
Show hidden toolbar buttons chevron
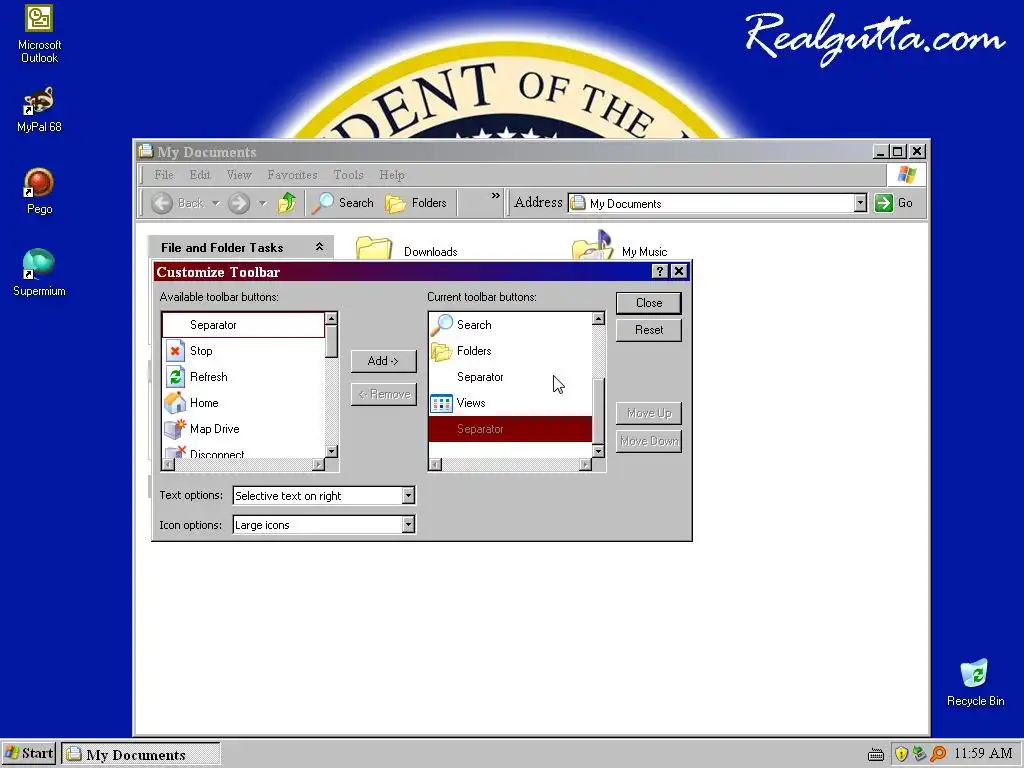coord(496,195)
